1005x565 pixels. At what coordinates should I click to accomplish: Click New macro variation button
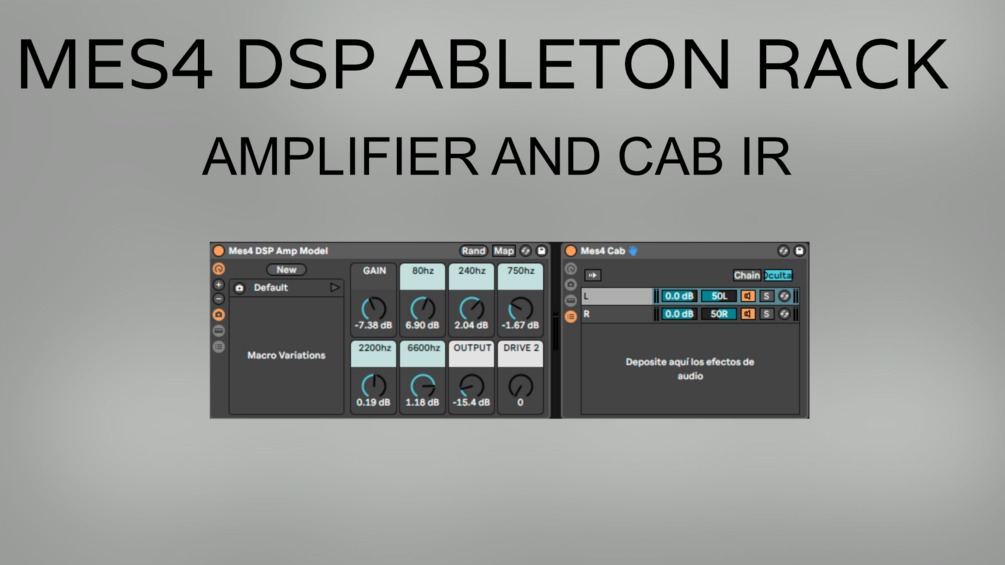tap(286, 270)
